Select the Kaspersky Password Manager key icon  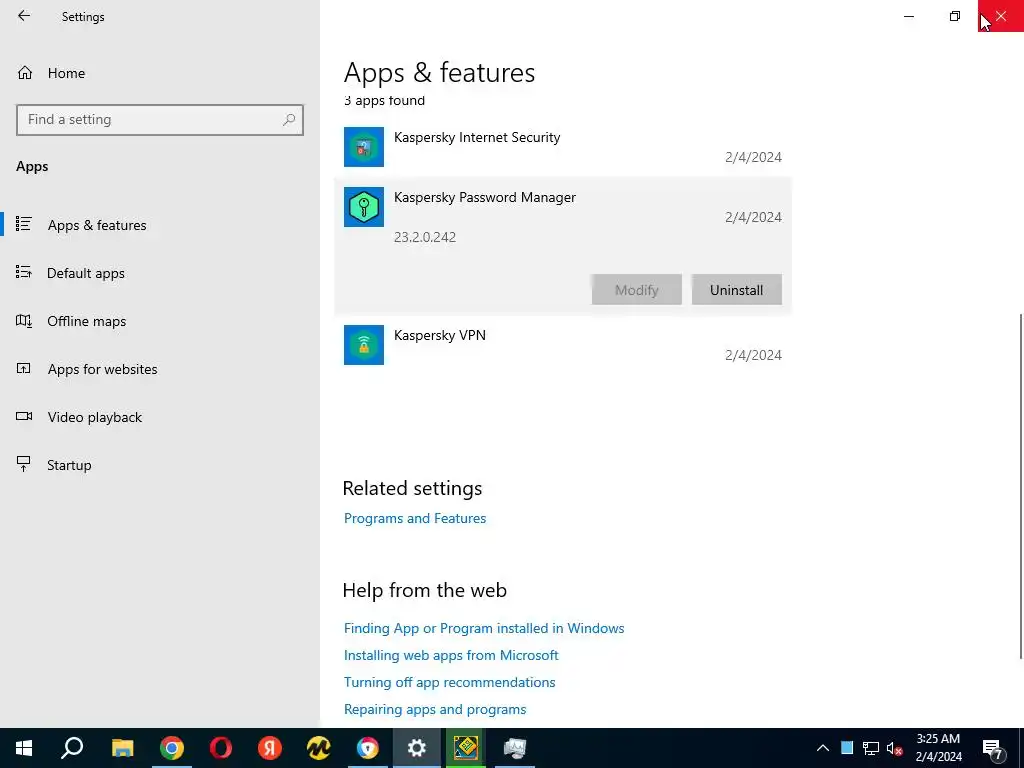pyautogui.click(x=364, y=207)
